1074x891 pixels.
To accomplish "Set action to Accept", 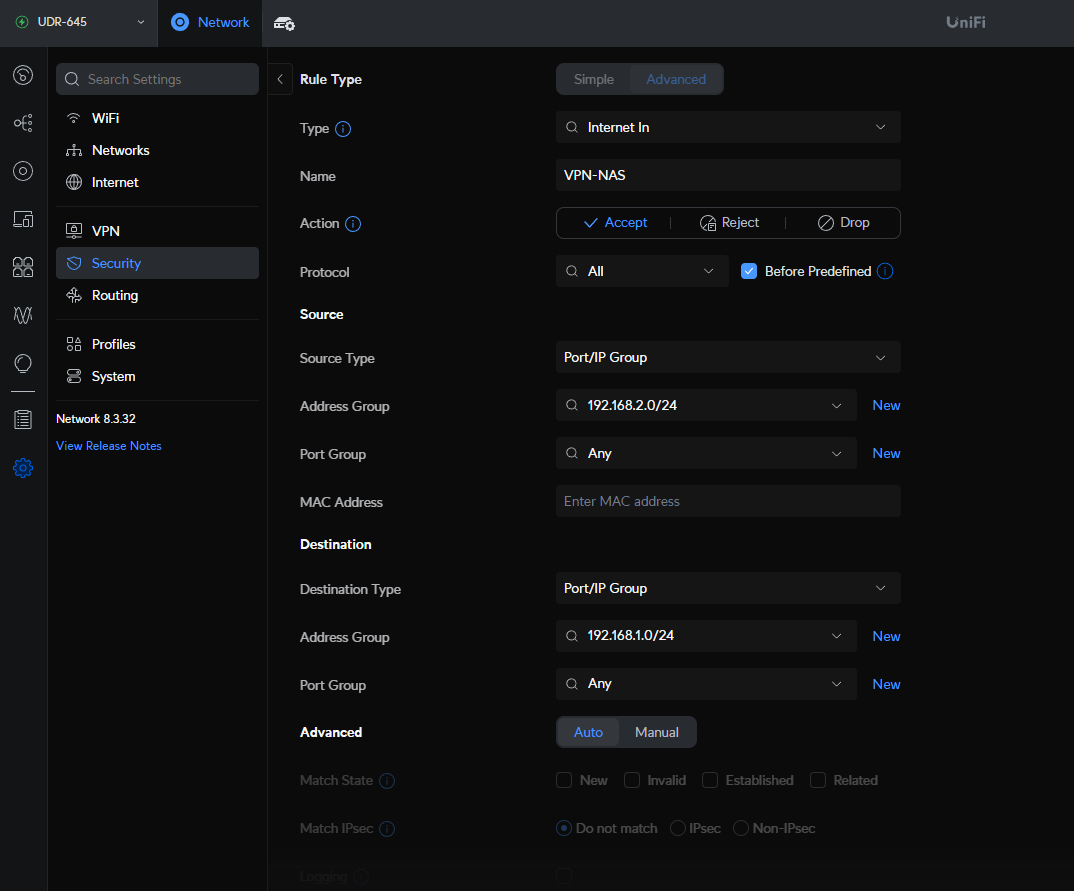I will pyautogui.click(x=615, y=223).
